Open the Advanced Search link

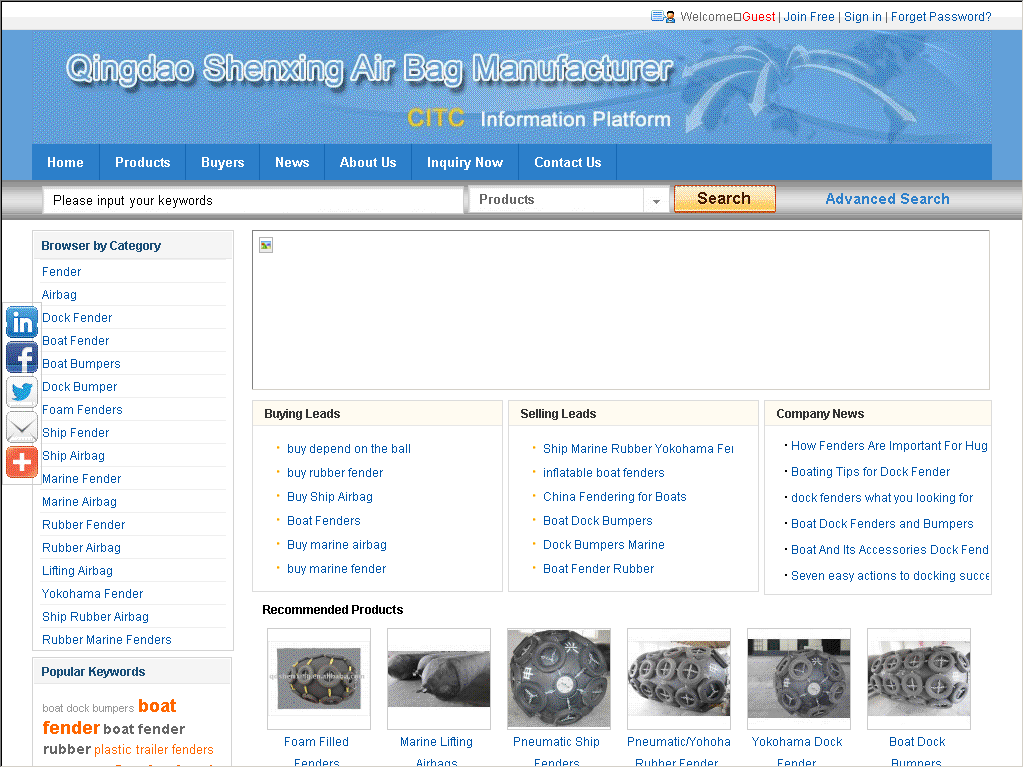[x=887, y=199]
